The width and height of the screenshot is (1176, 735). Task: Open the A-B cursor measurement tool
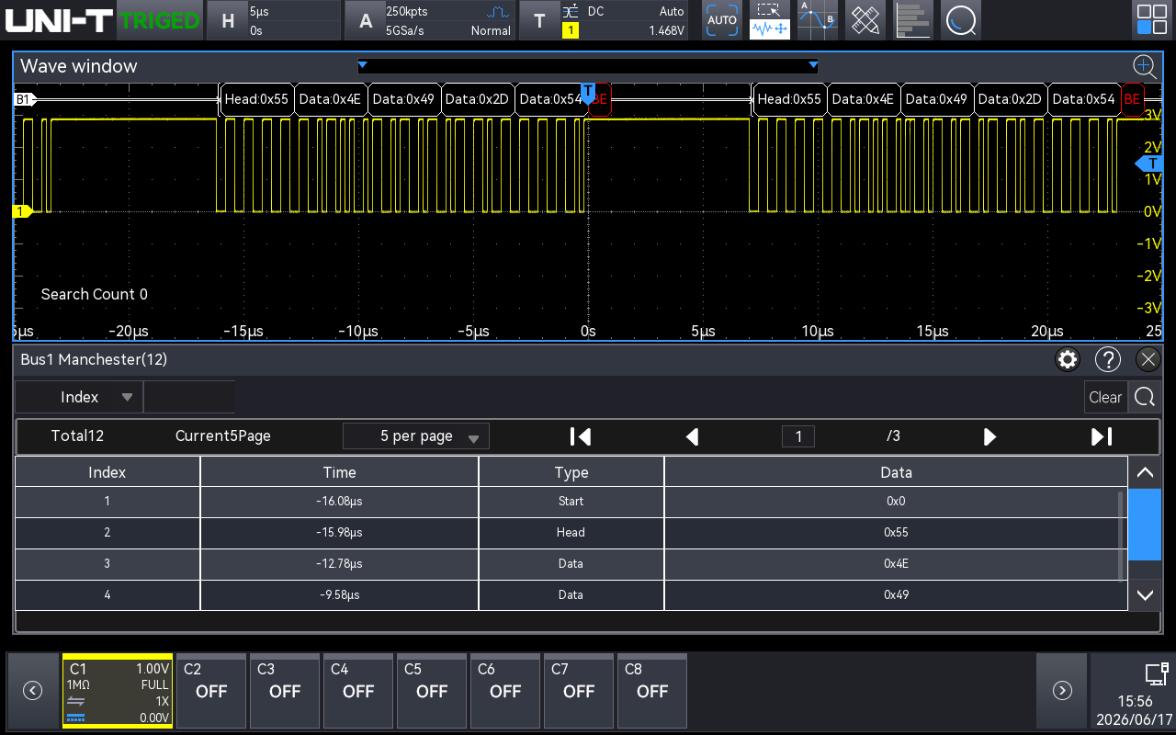[817, 20]
